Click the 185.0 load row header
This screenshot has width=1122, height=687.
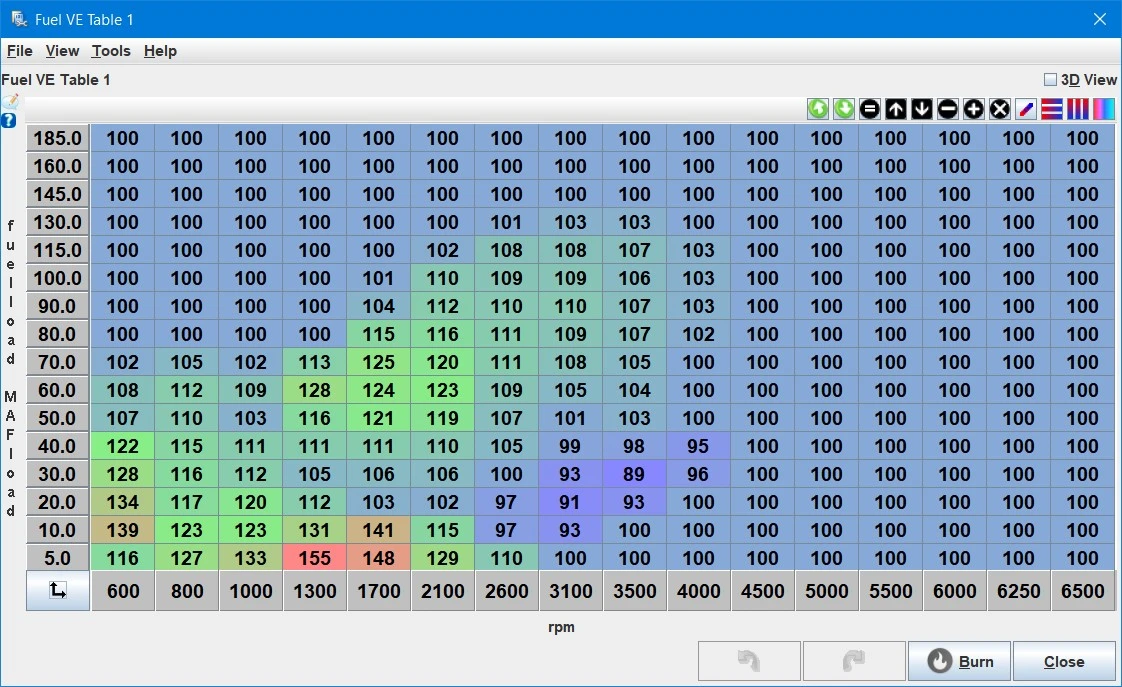coord(58,138)
